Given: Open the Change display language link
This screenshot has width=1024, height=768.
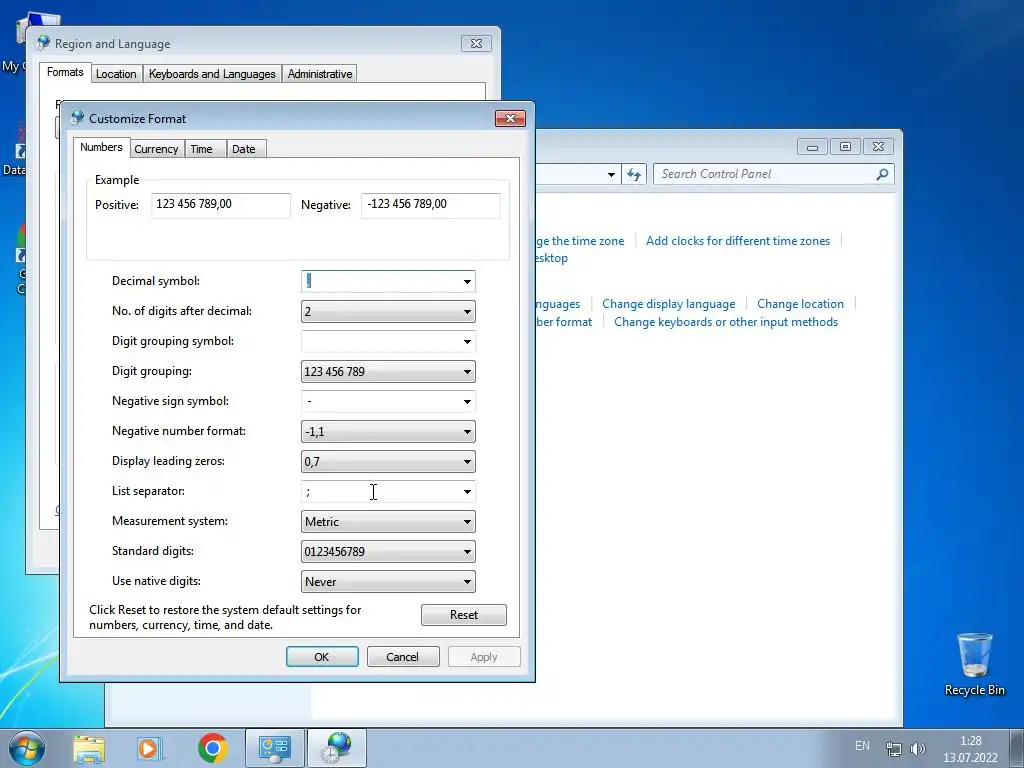Looking at the screenshot, I should pos(669,304).
